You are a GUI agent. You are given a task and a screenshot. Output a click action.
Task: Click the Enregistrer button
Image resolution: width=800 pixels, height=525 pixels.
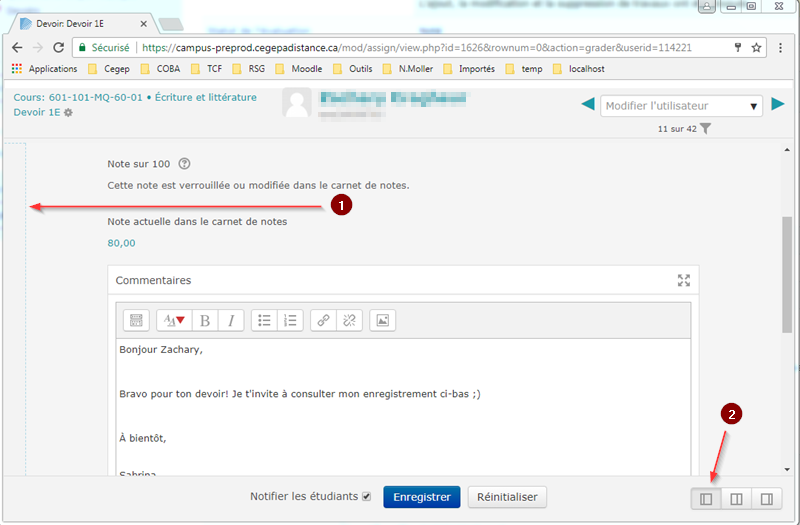pyautogui.click(x=421, y=497)
